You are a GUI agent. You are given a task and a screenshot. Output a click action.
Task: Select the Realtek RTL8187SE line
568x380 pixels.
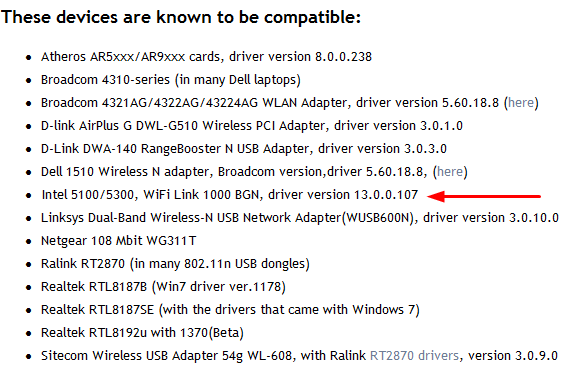coord(230,310)
